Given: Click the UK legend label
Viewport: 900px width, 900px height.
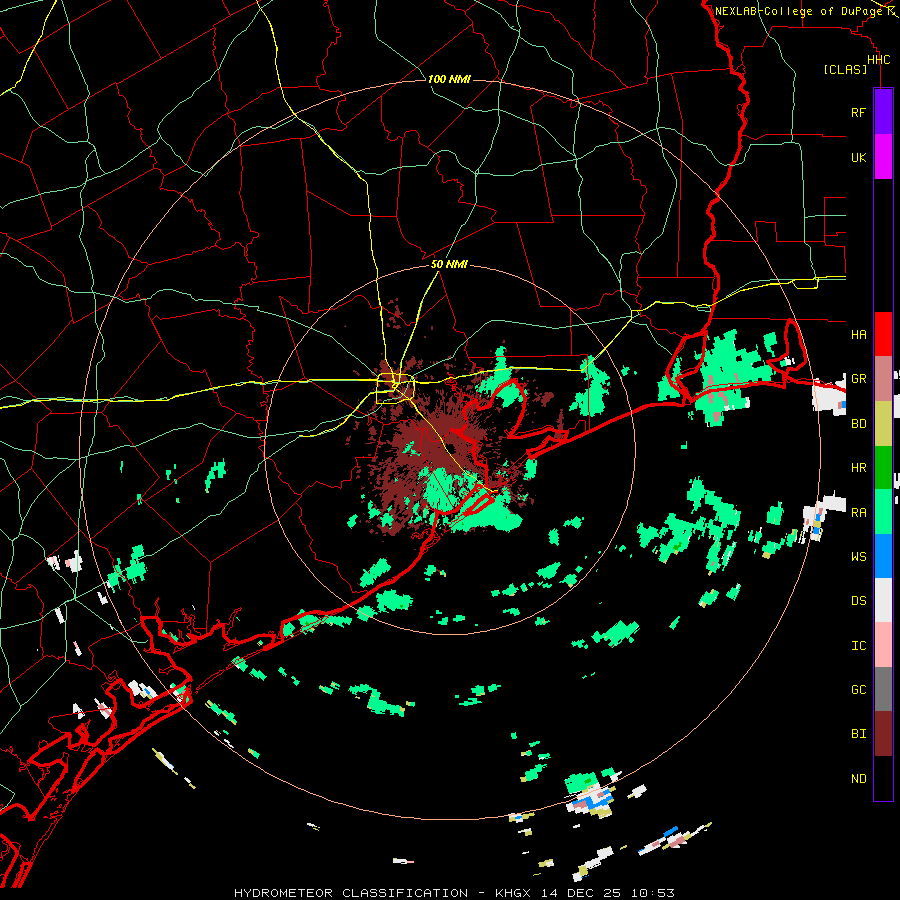Looking at the screenshot, I should [858, 157].
